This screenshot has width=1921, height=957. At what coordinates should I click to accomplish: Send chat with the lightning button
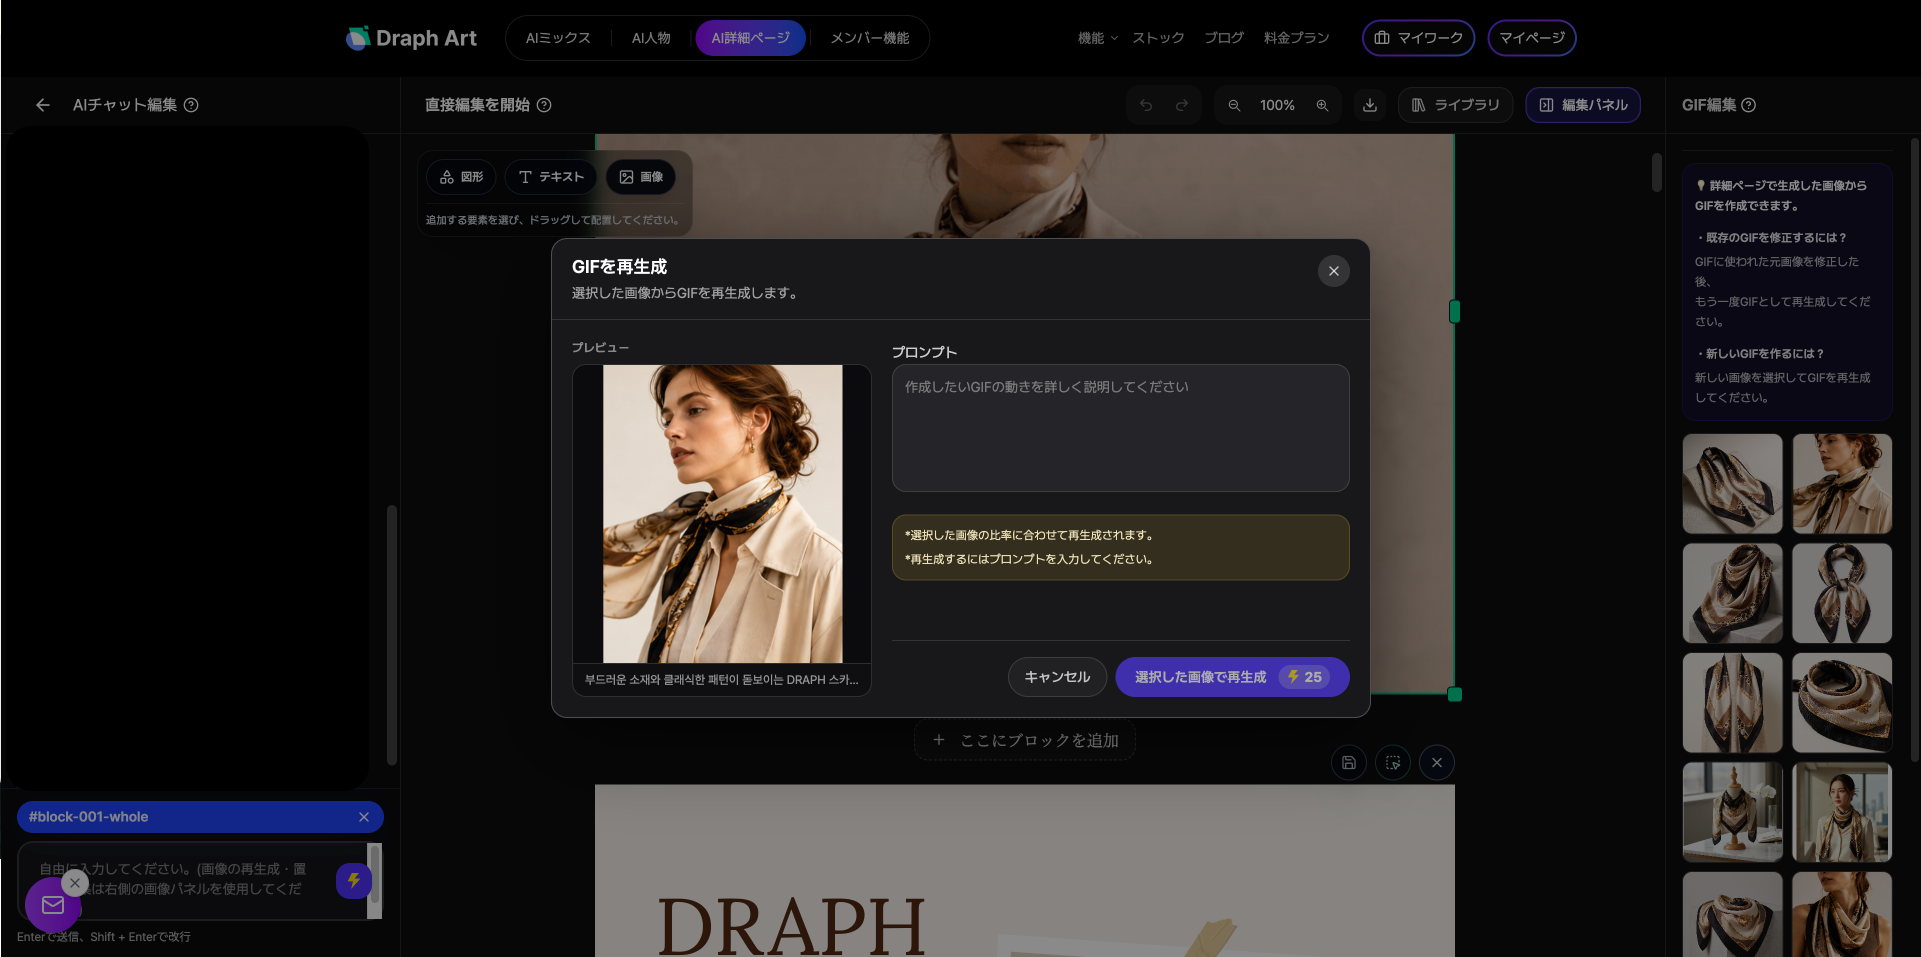tap(354, 881)
